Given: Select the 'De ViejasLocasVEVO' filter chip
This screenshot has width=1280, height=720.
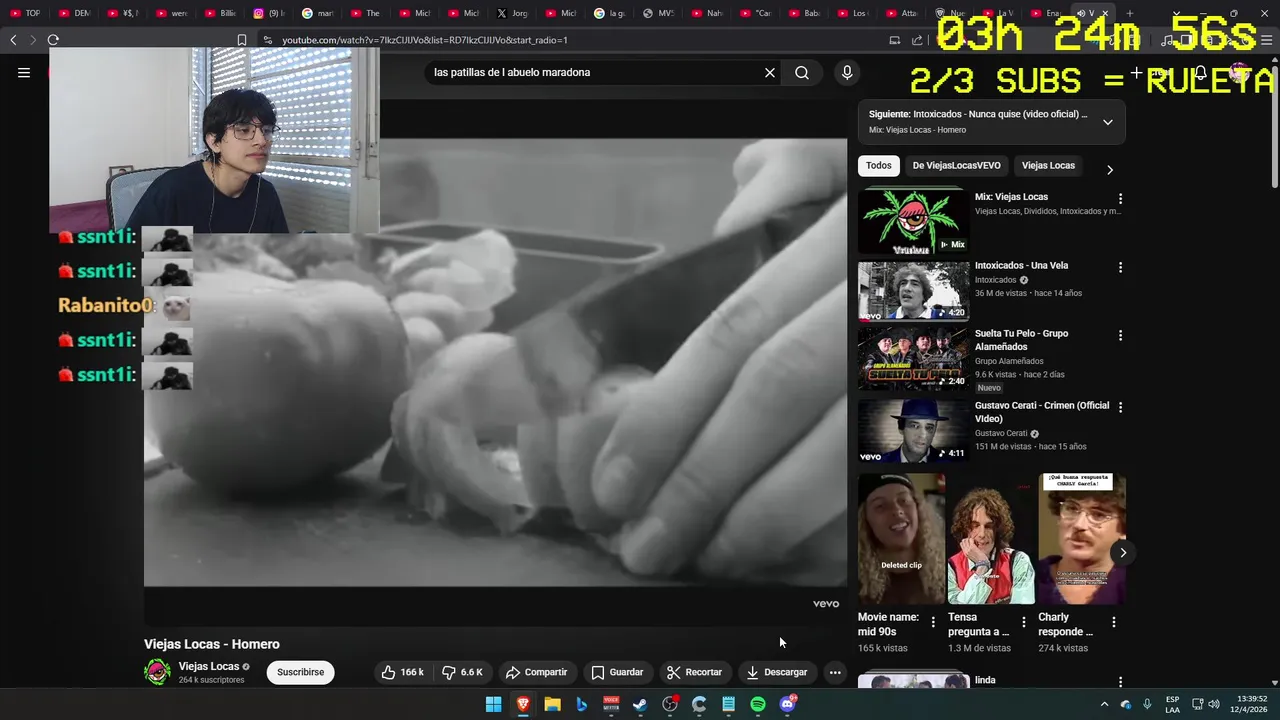Looking at the screenshot, I should [956, 166].
